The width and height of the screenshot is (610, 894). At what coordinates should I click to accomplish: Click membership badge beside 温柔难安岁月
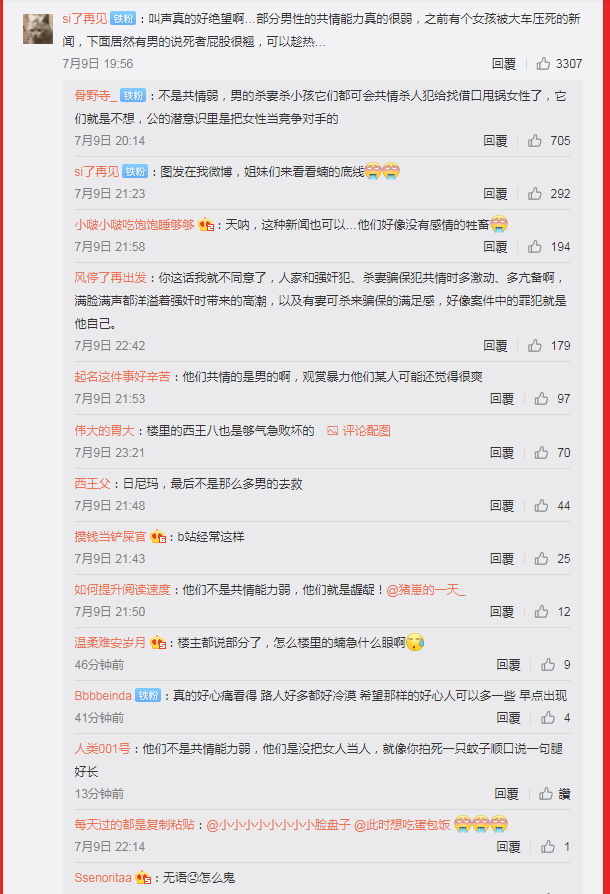click(158, 643)
